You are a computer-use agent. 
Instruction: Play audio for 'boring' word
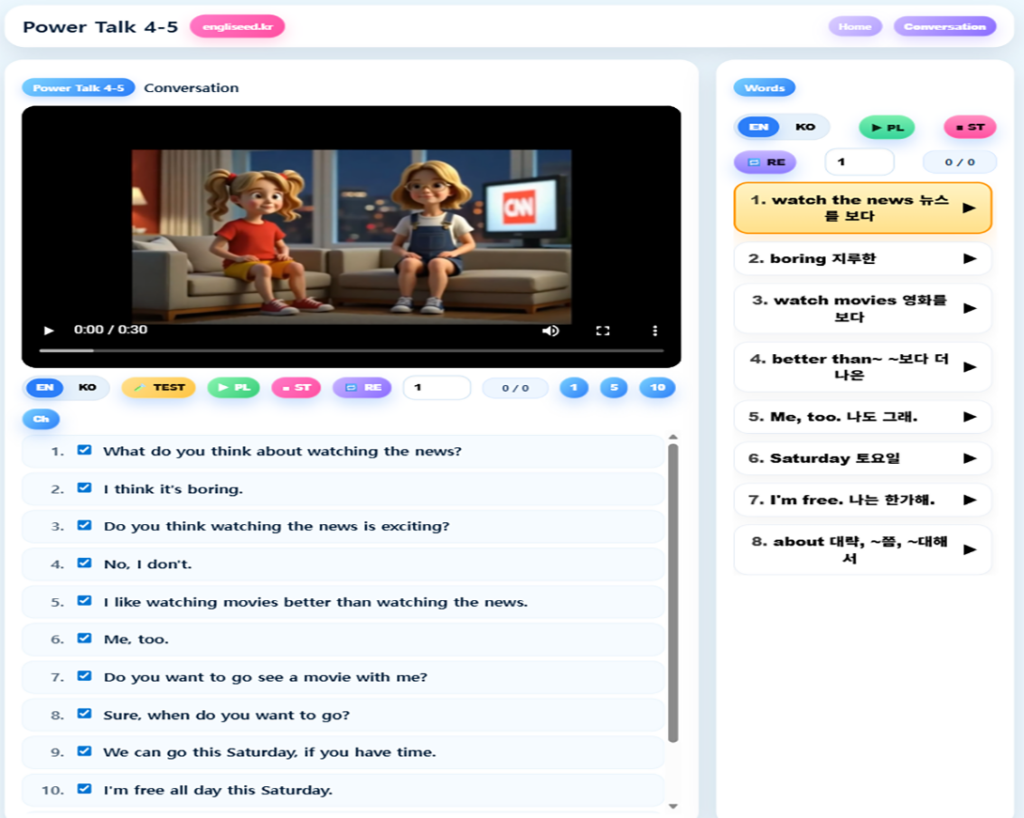click(968, 258)
